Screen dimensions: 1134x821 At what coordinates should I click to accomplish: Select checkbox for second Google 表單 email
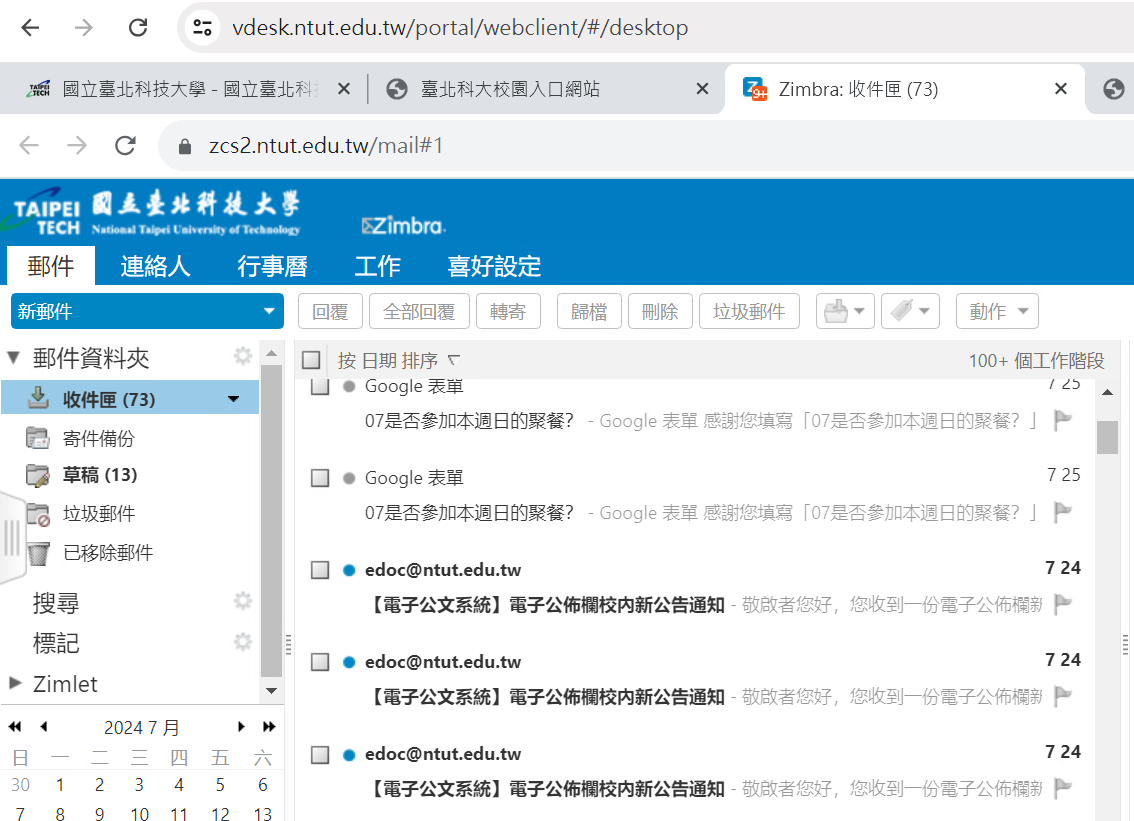coord(320,478)
